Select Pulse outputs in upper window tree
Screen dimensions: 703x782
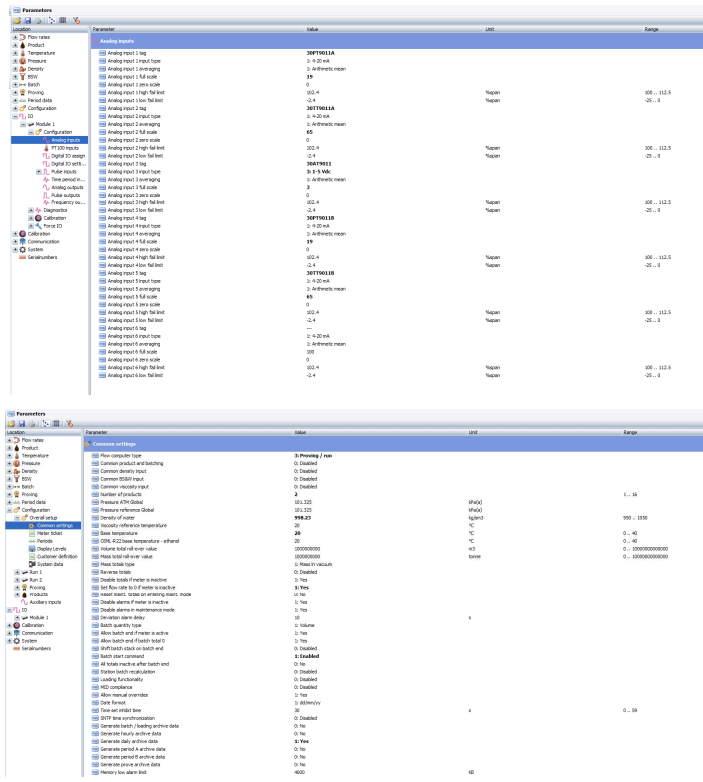(x=65, y=195)
